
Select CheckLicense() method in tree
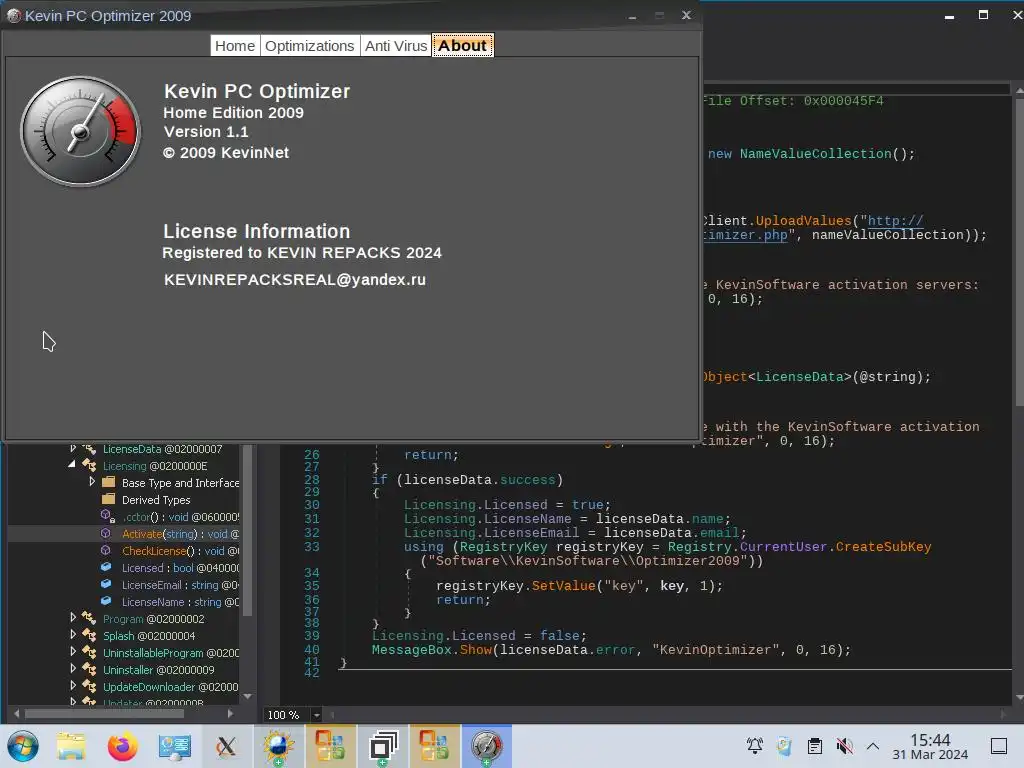coord(180,551)
